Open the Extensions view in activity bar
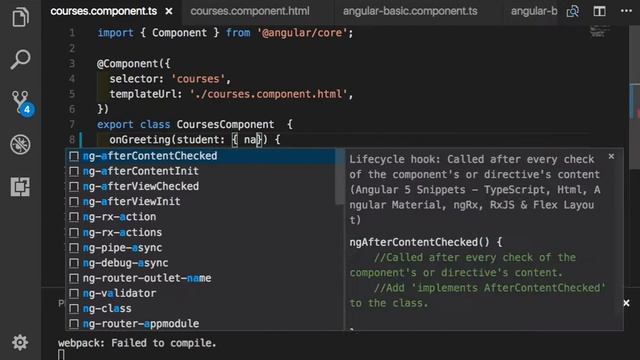The height and width of the screenshot is (360, 640). point(20,187)
